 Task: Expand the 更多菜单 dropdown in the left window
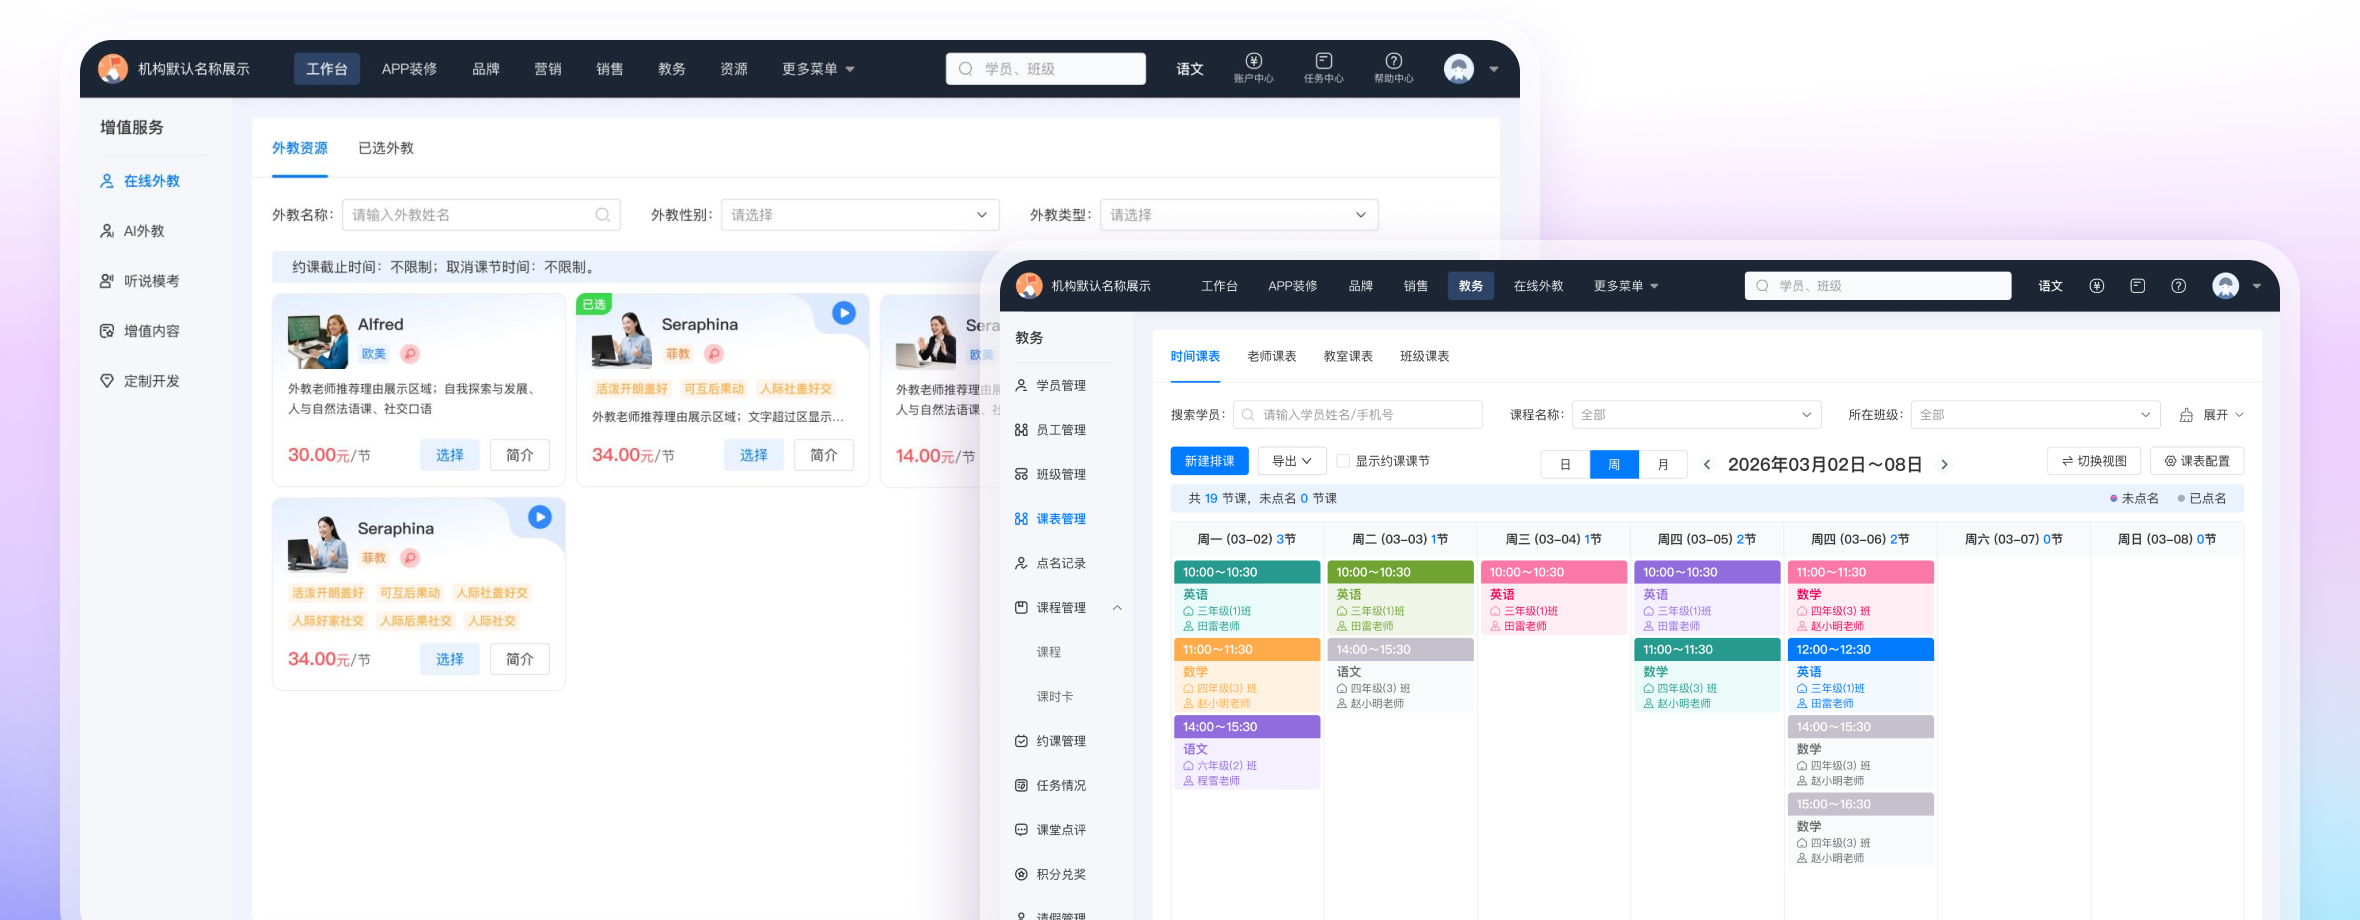(818, 69)
